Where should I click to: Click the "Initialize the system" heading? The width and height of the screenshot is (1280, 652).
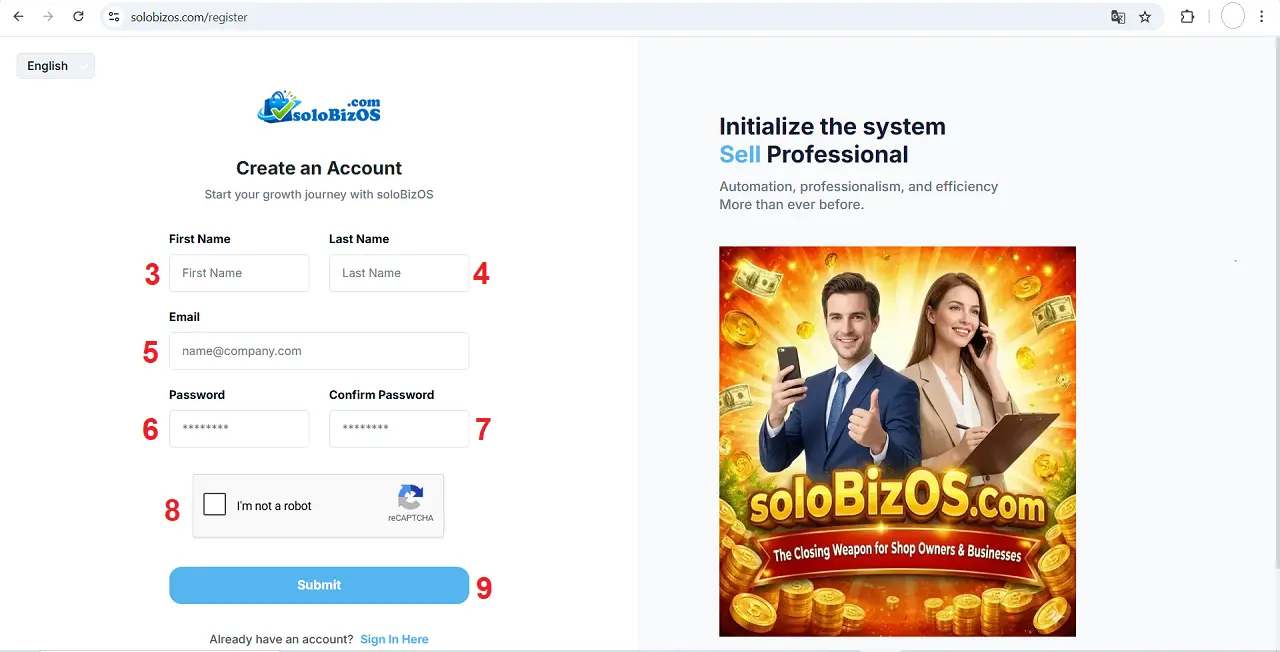(x=832, y=126)
